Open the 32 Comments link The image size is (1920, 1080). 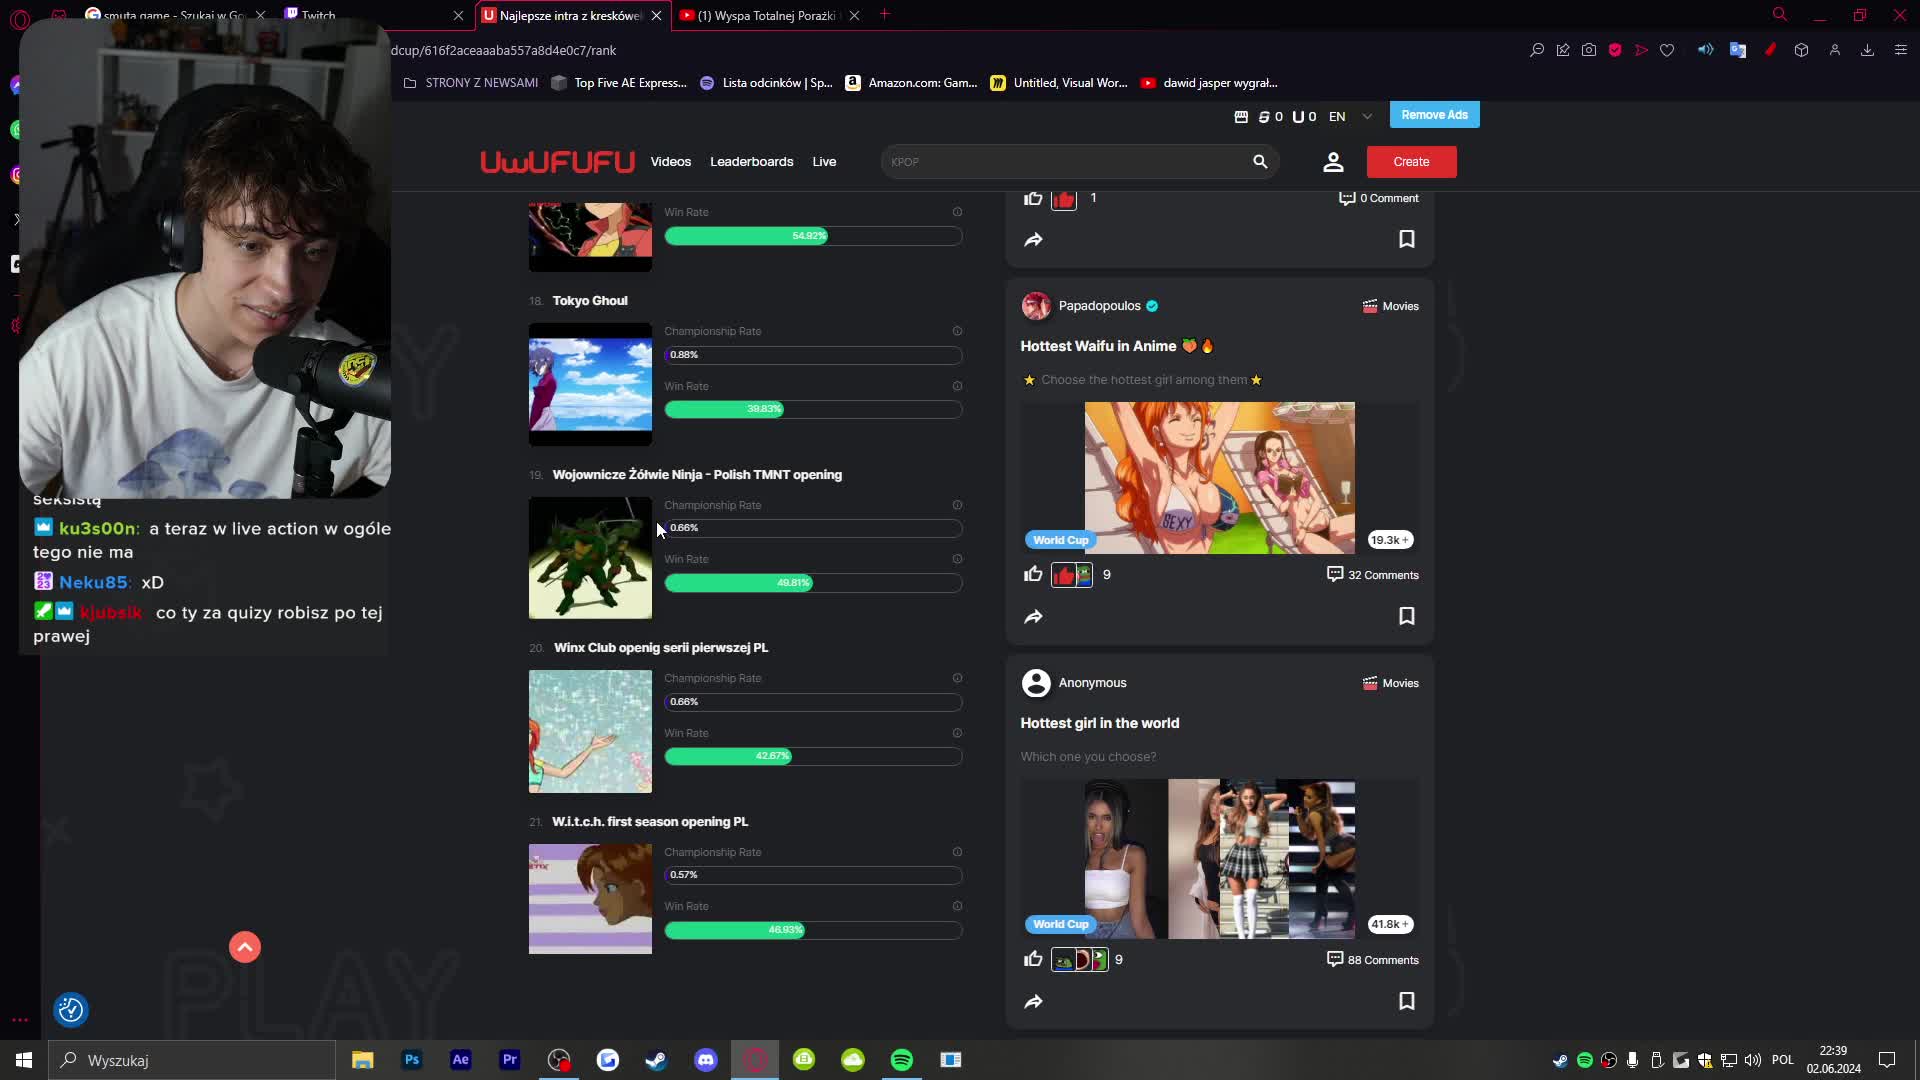pyautogui.click(x=1372, y=575)
